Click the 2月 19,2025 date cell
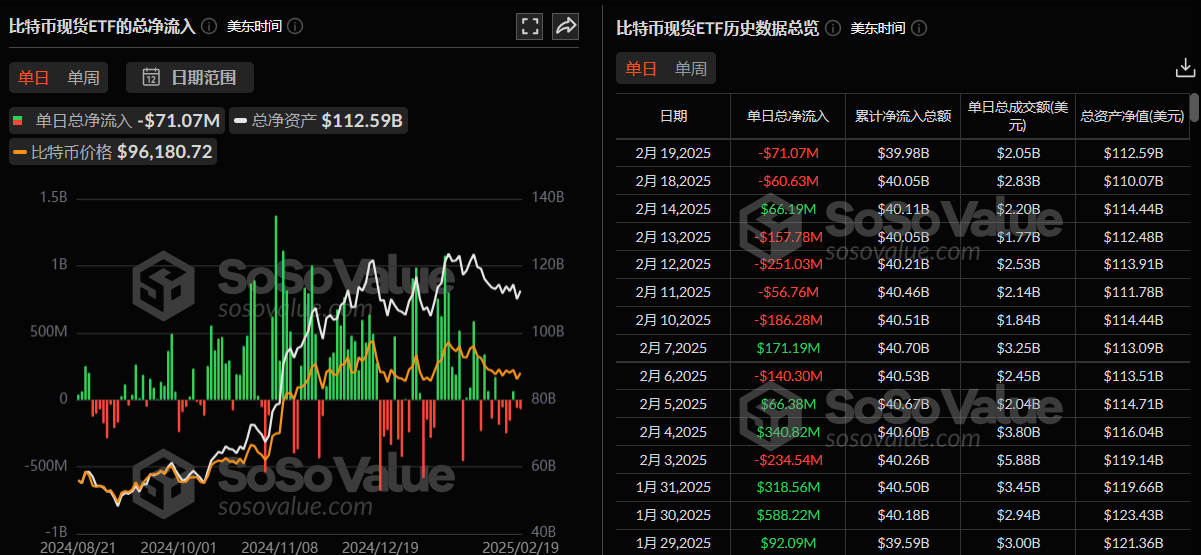 [673, 153]
